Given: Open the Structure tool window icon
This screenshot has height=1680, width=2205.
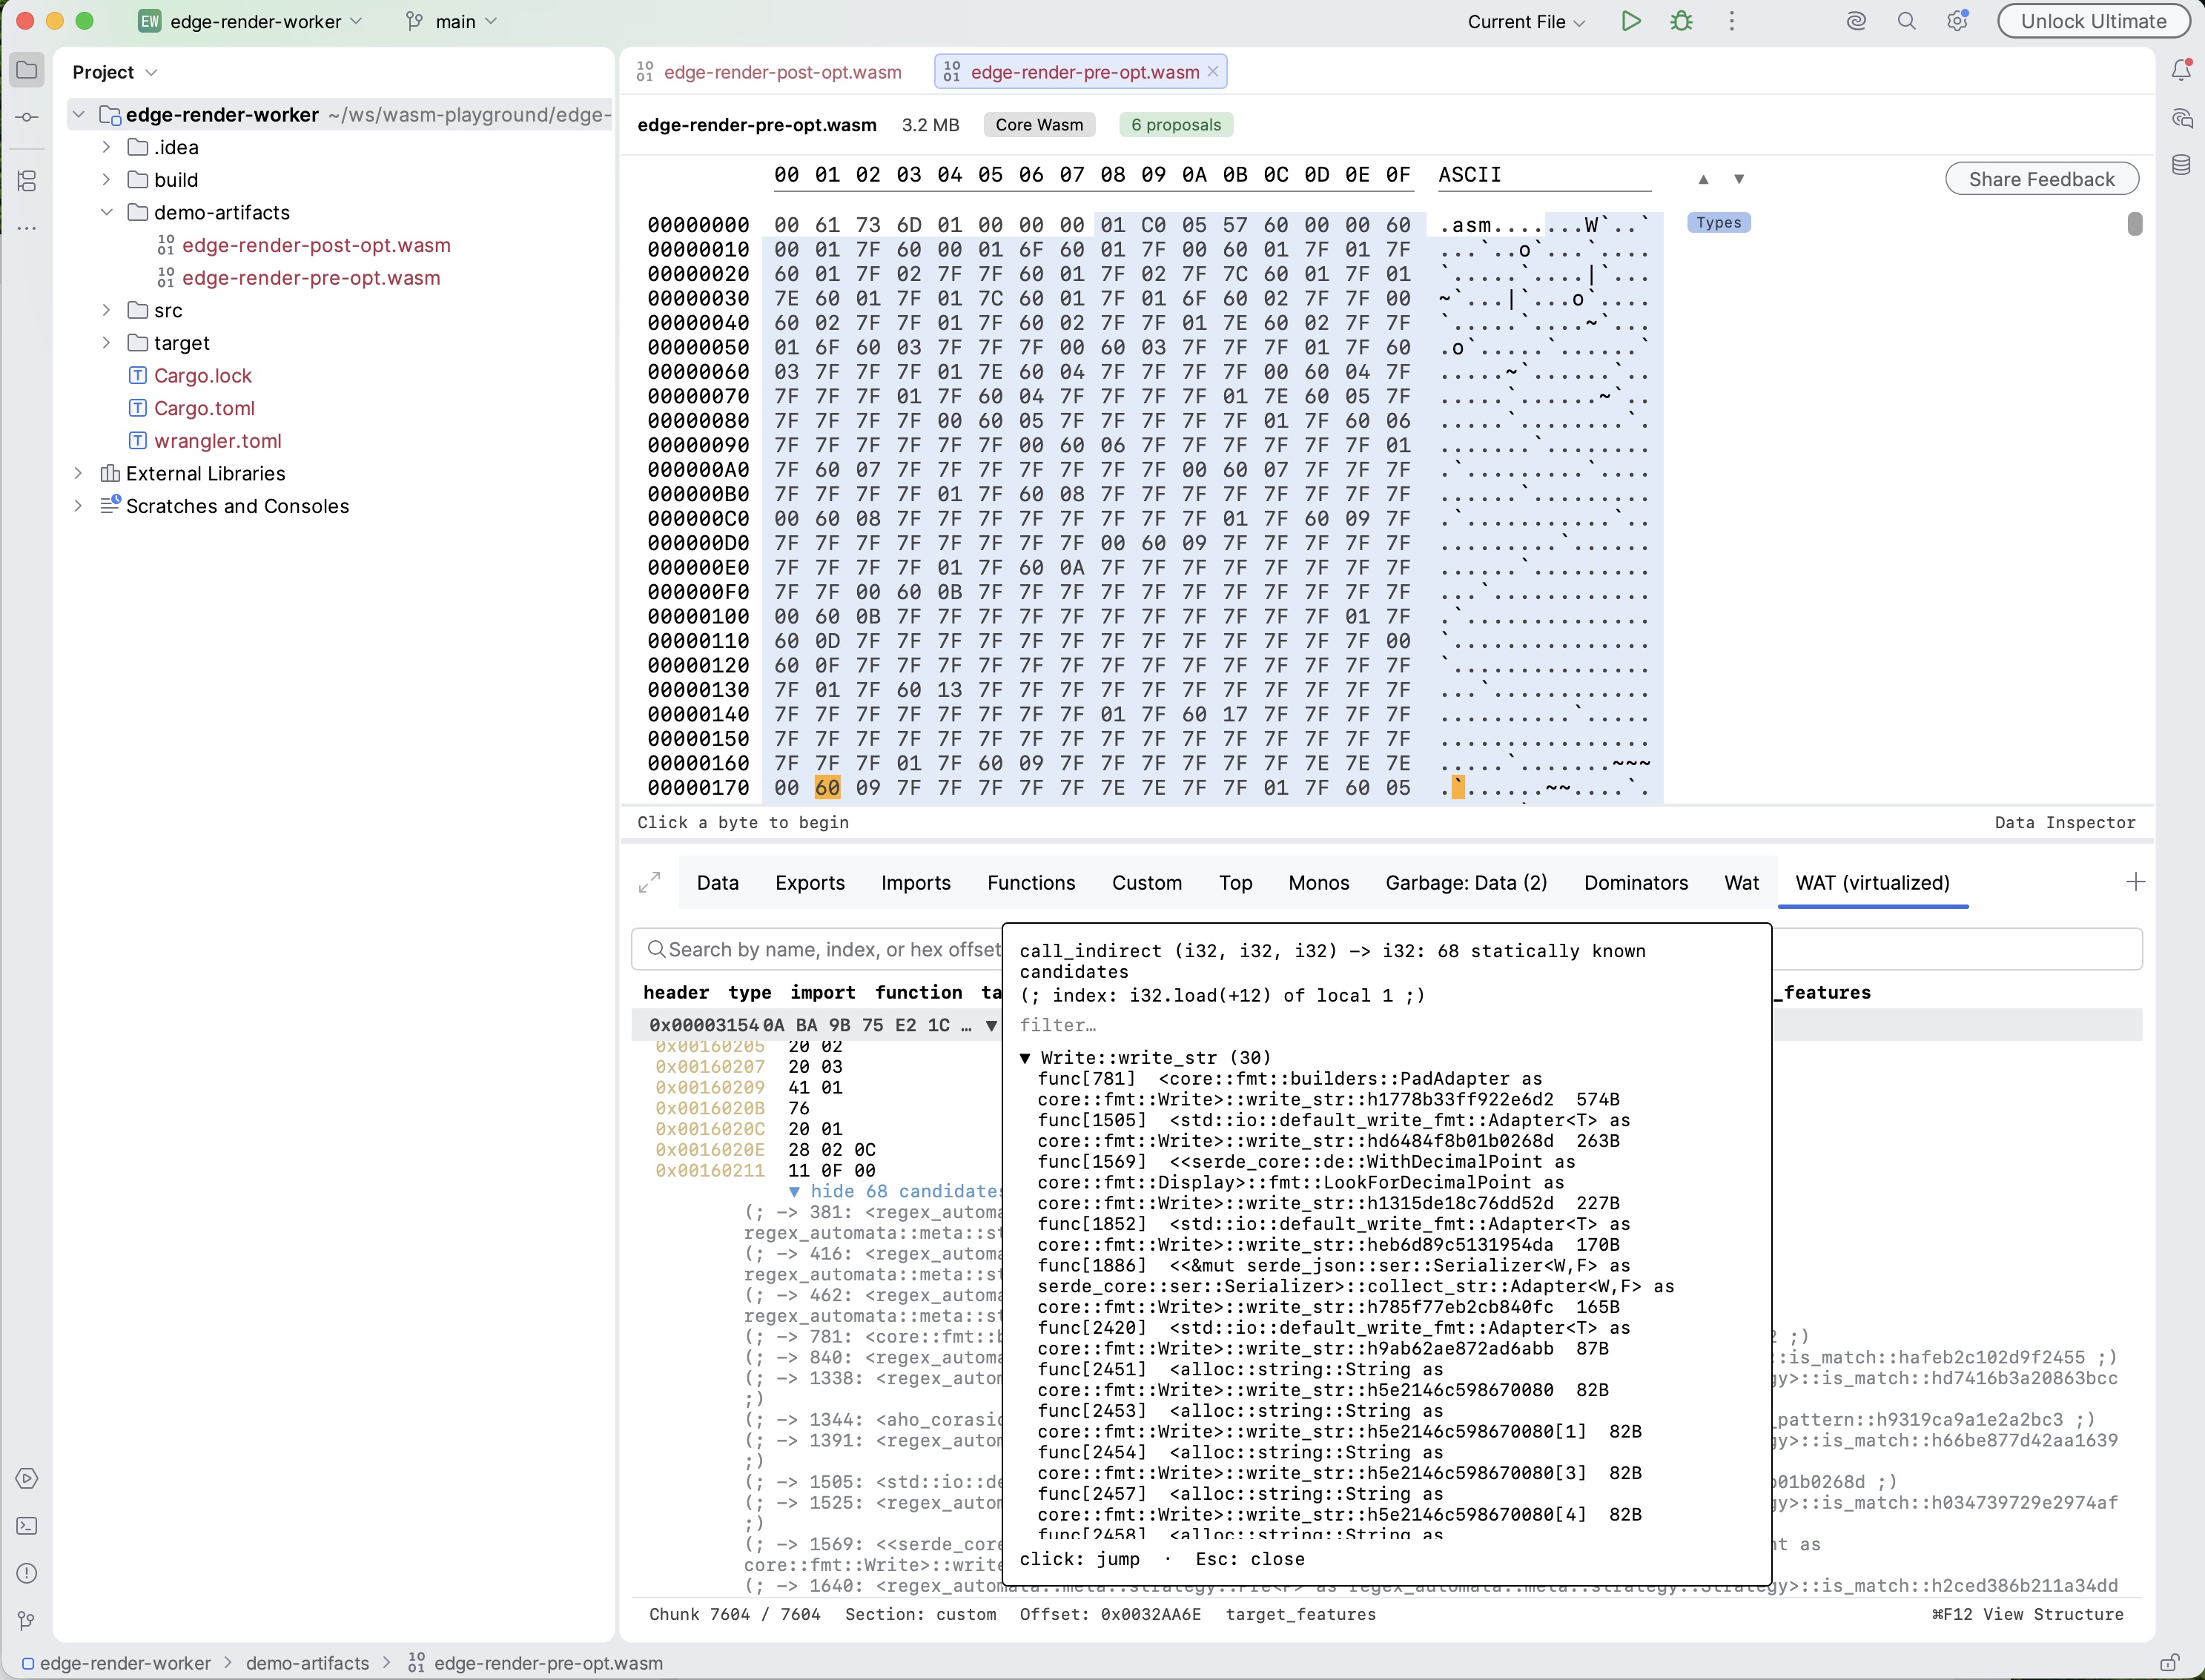Looking at the screenshot, I should (x=27, y=181).
